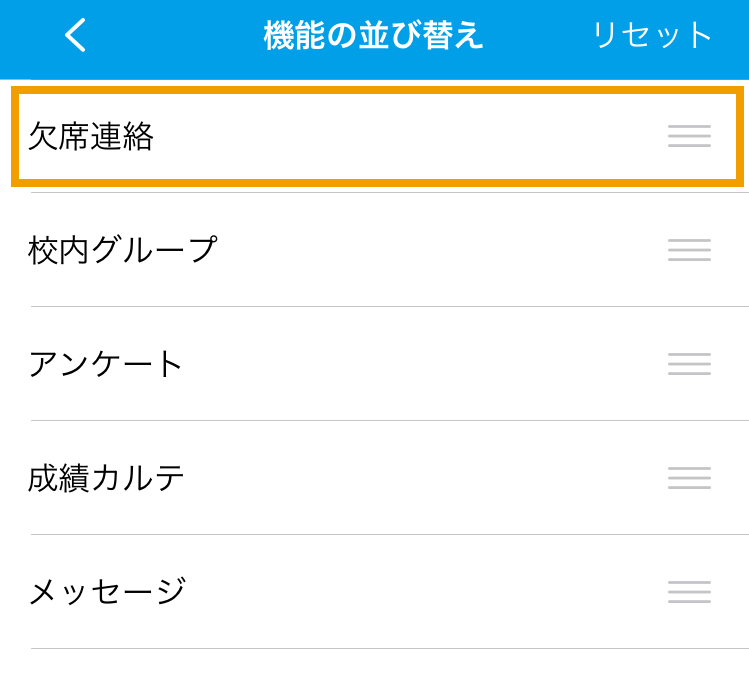Go back using the header arrow
749x676 pixels.
coord(75,35)
